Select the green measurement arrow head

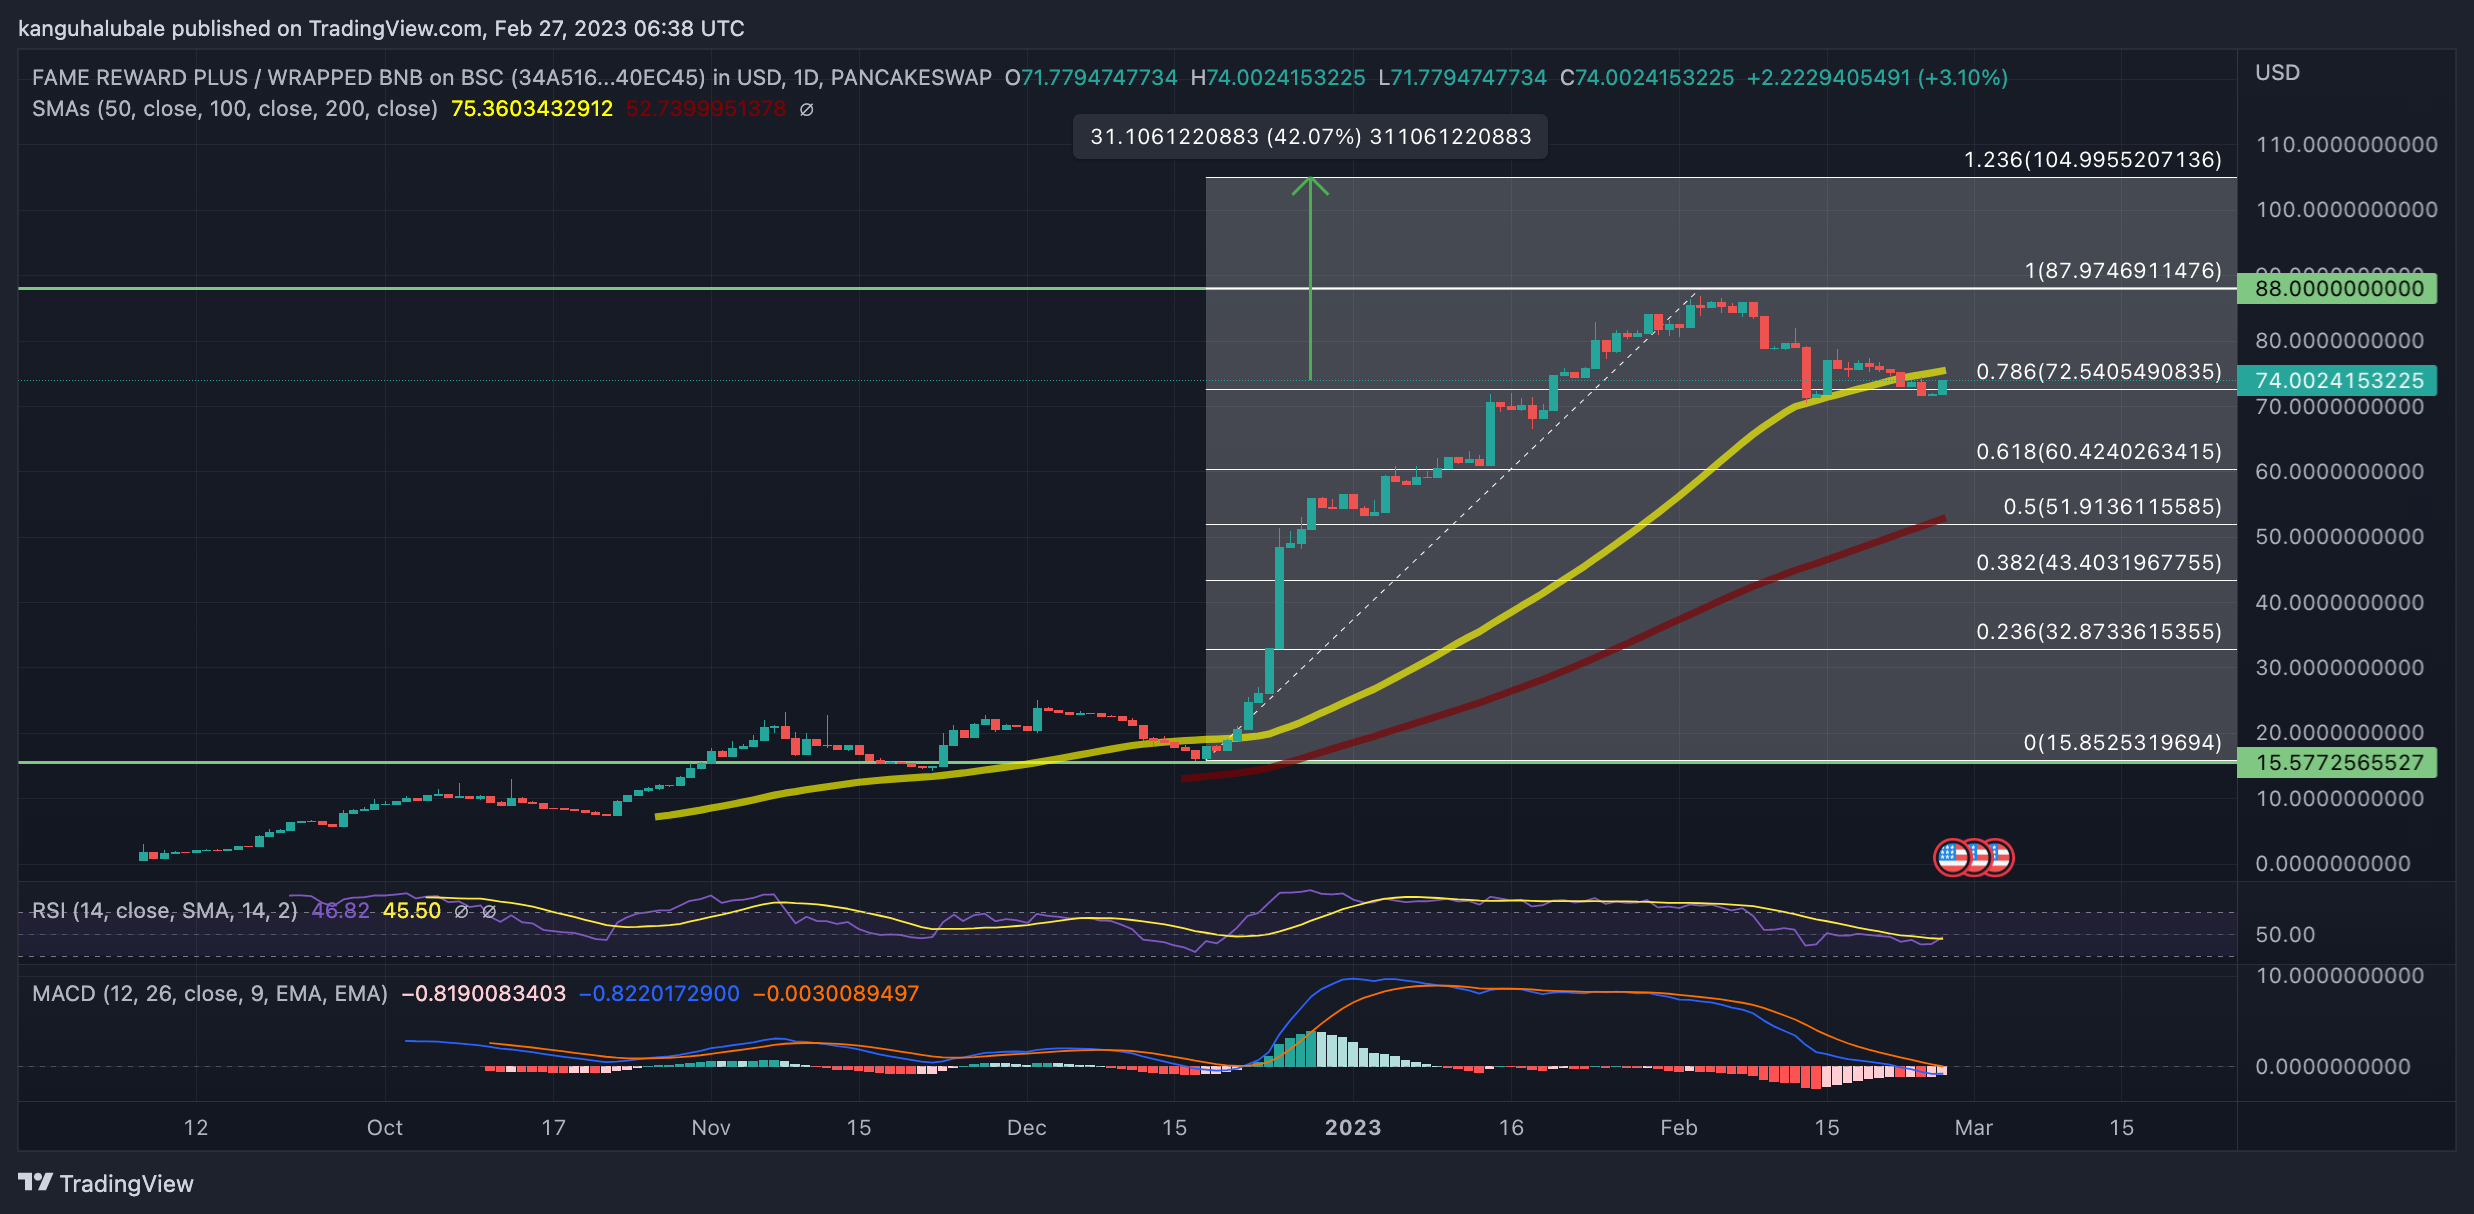(1310, 186)
